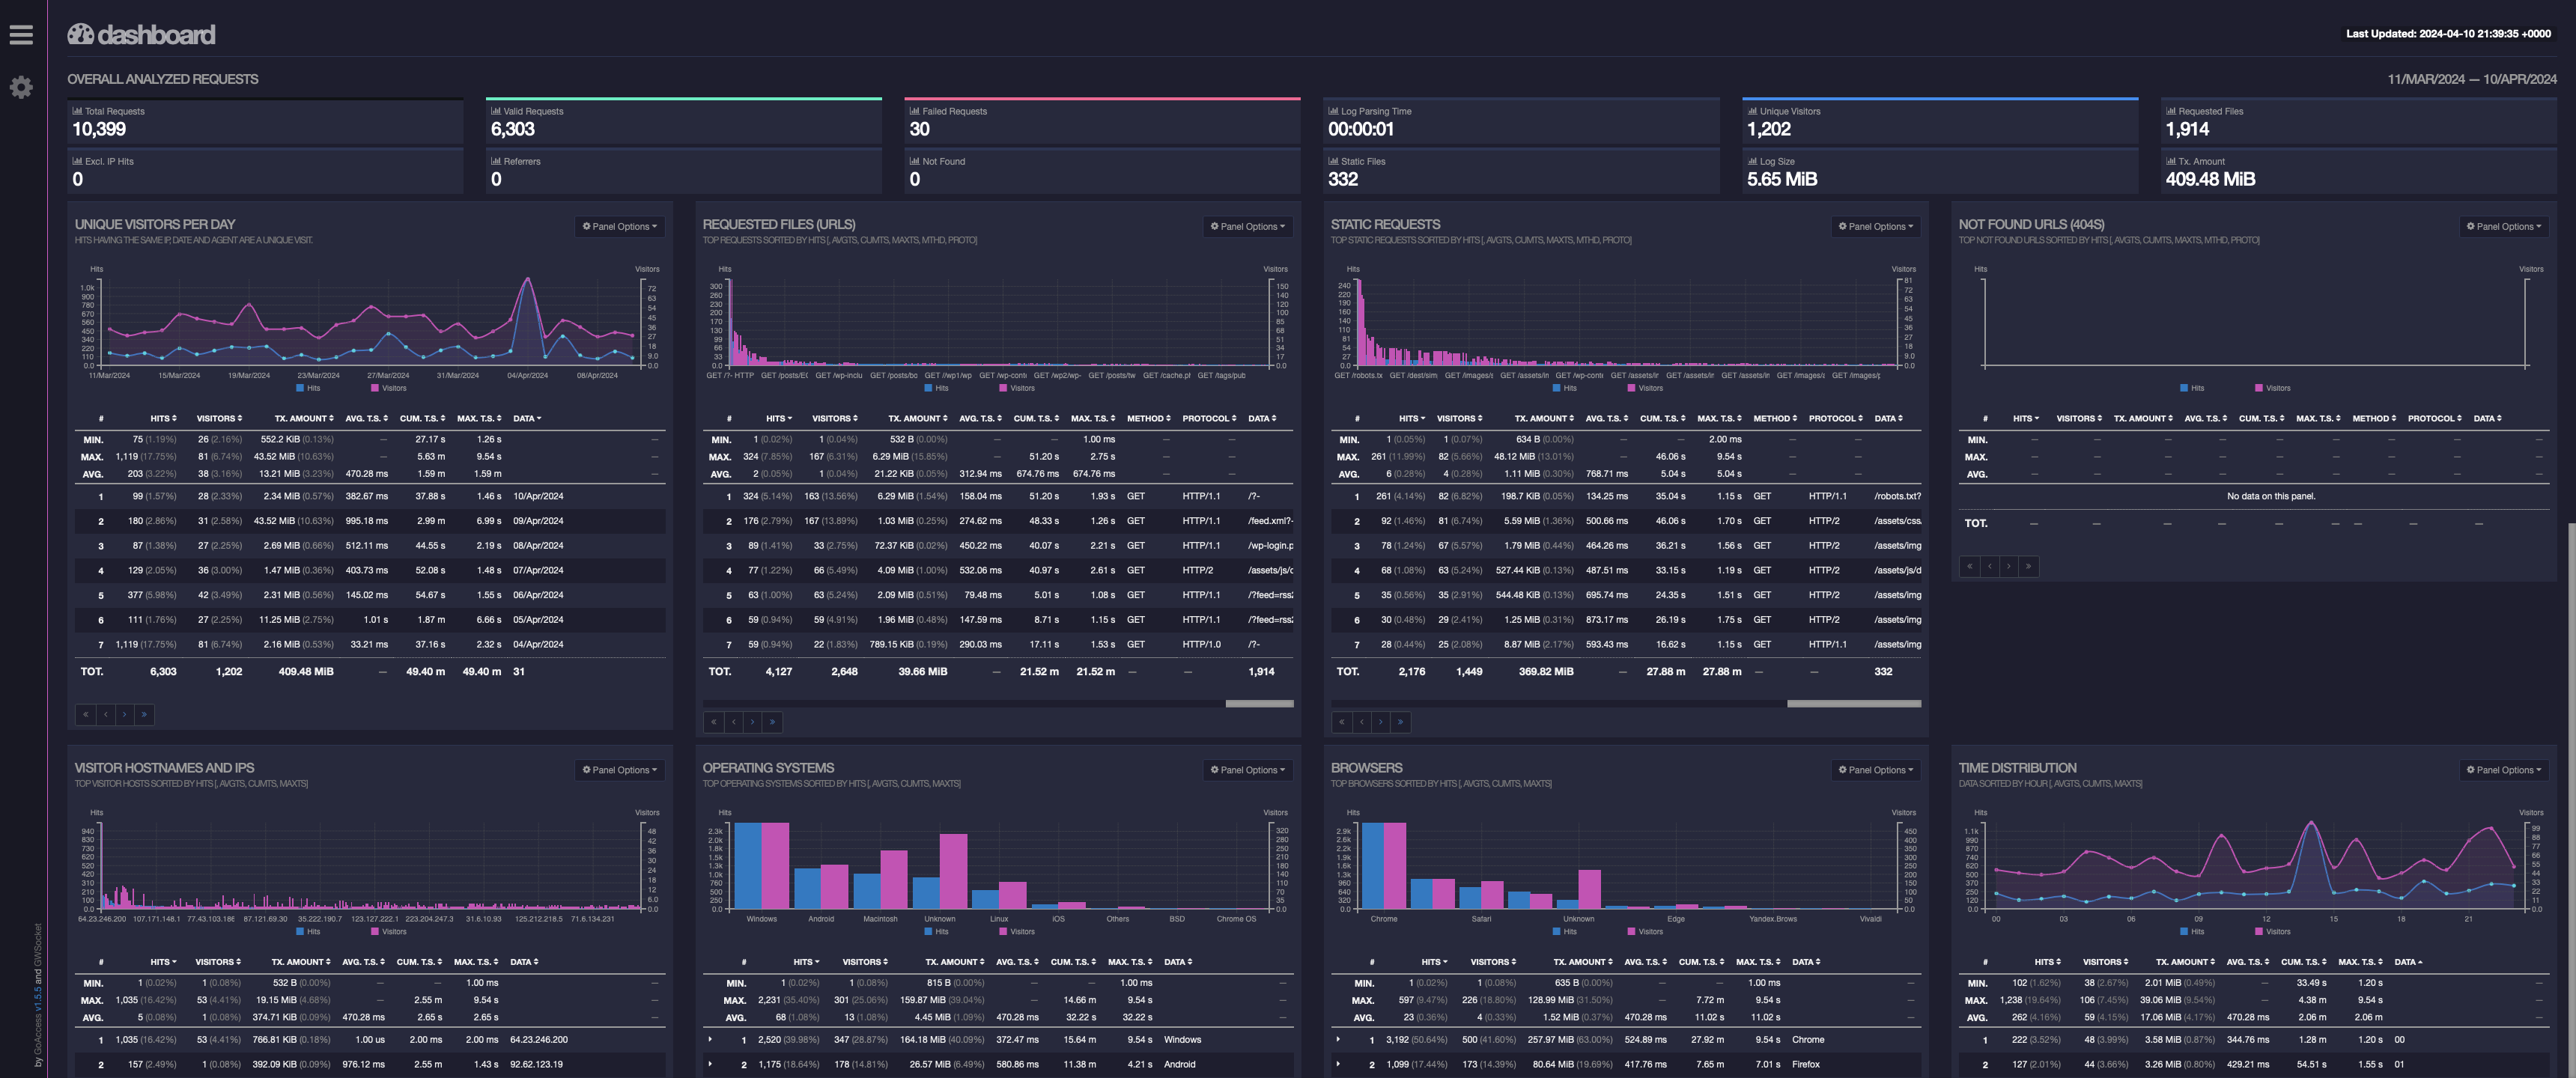Jump to first page of Static Requests table

[1341, 721]
